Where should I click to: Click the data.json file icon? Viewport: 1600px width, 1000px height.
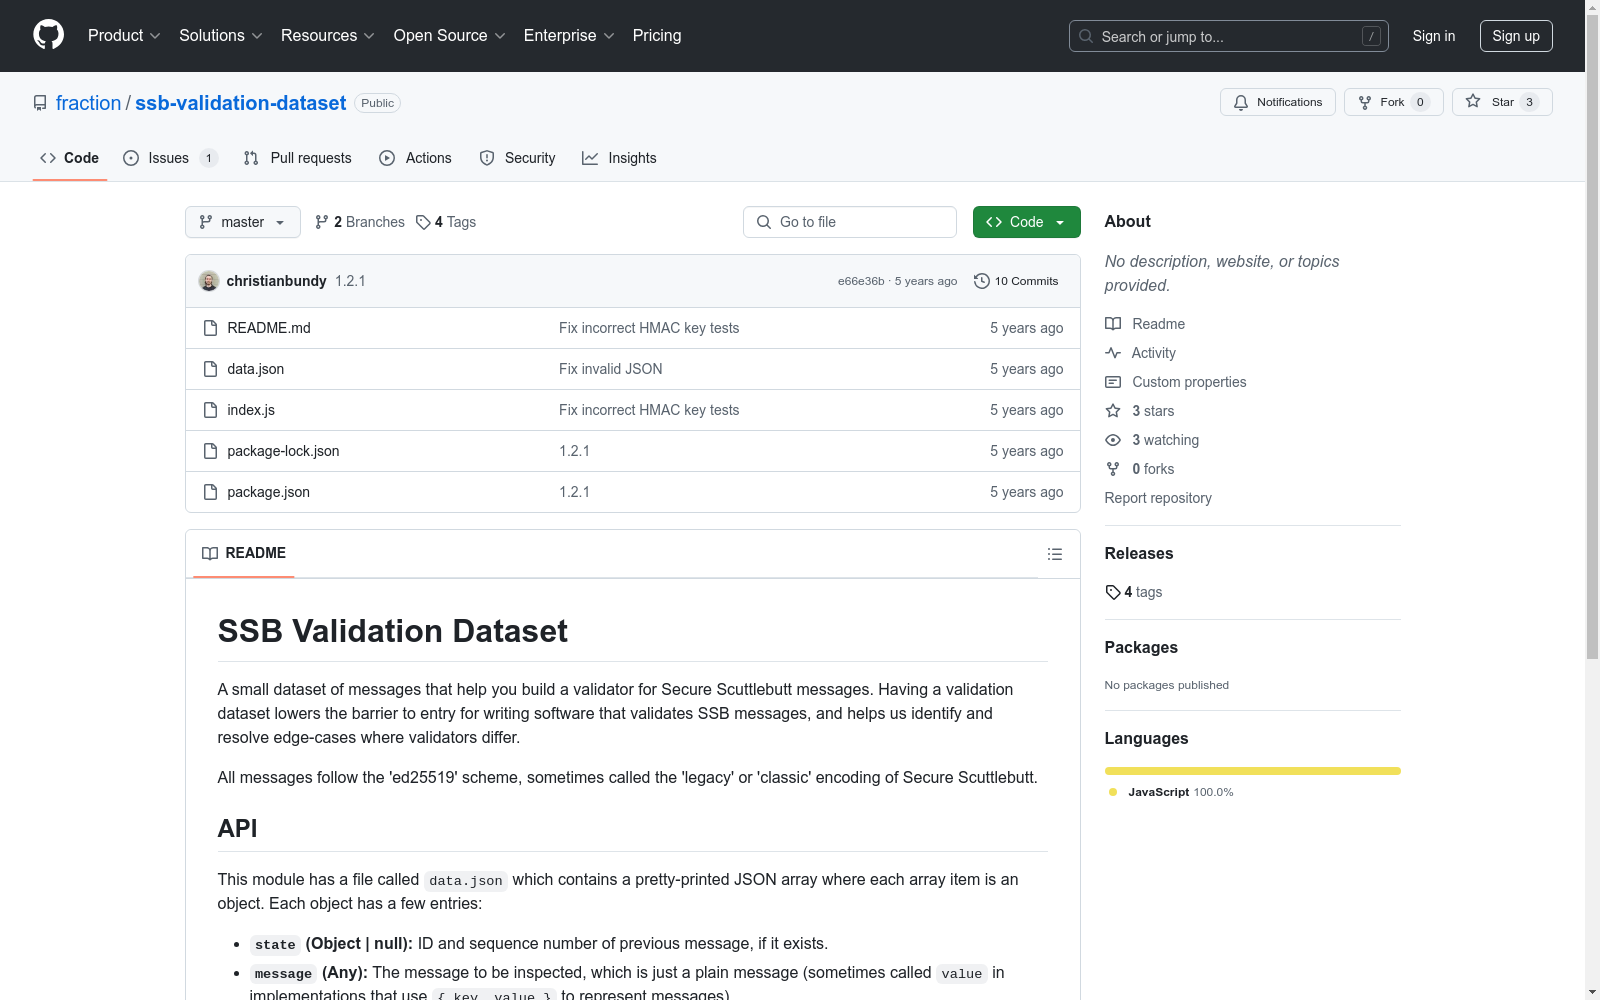210,369
